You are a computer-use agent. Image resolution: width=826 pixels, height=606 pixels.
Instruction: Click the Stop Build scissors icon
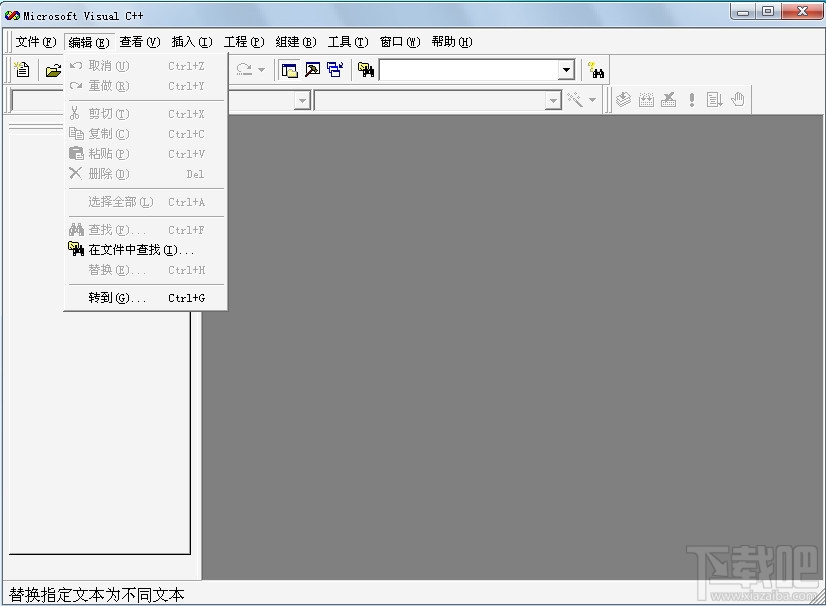(x=668, y=99)
